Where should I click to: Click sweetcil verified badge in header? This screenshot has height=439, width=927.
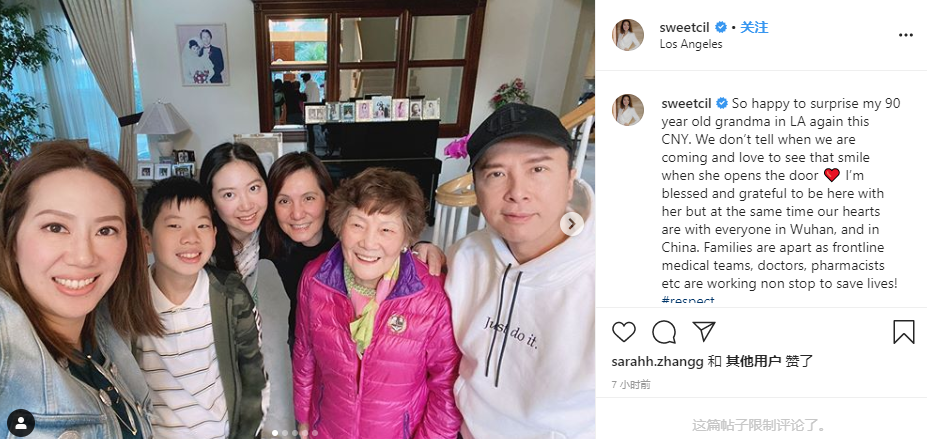721,27
